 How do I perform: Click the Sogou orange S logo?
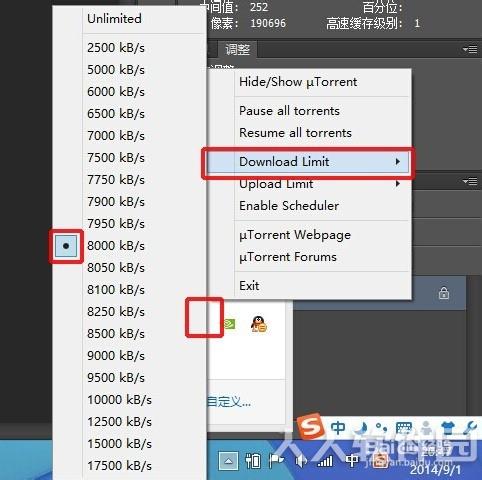[x=311, y=427]
